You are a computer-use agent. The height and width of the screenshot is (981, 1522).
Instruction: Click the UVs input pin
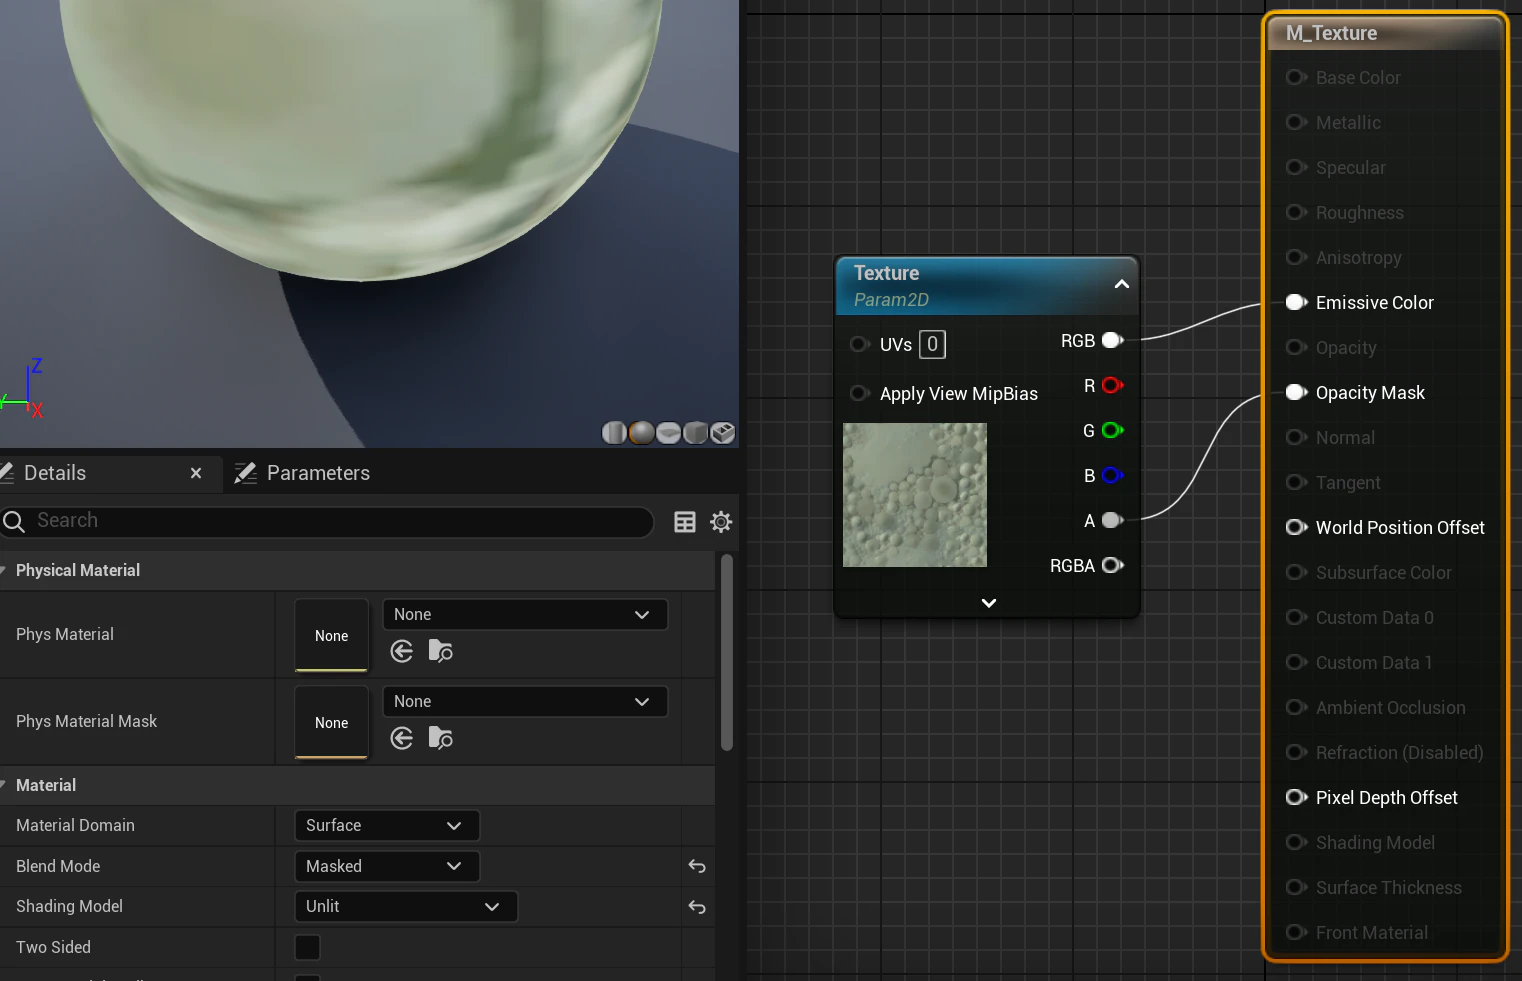859,344
